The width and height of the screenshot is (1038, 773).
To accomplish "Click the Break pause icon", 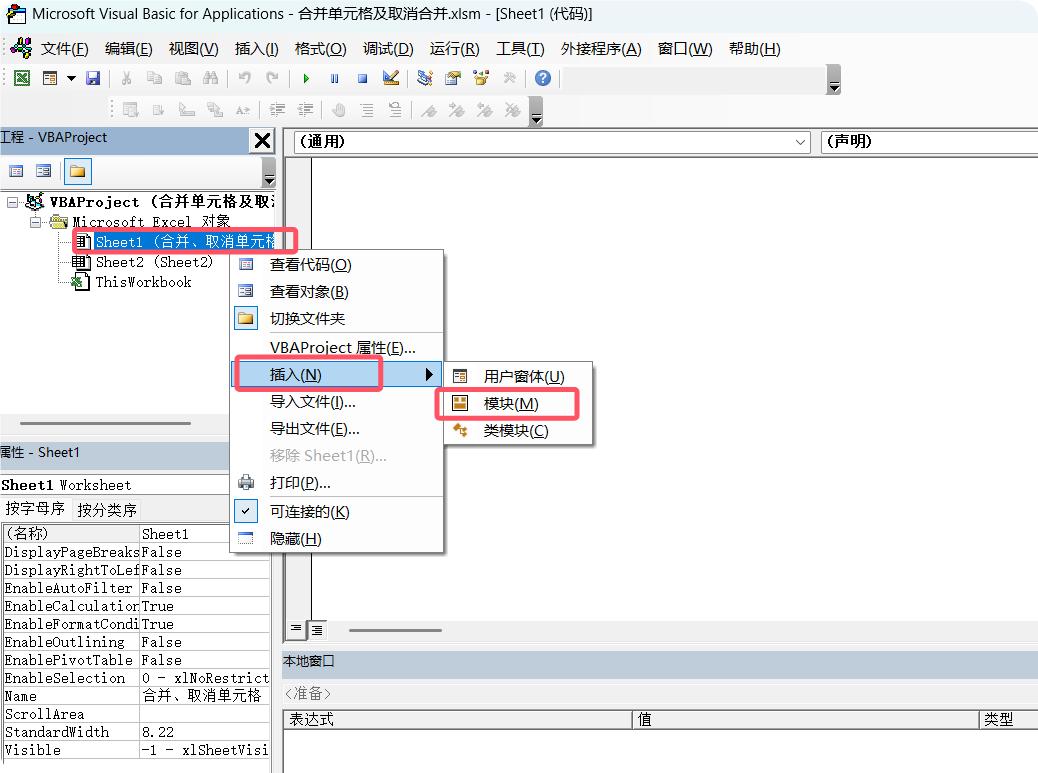I will (x=334, y=78).
